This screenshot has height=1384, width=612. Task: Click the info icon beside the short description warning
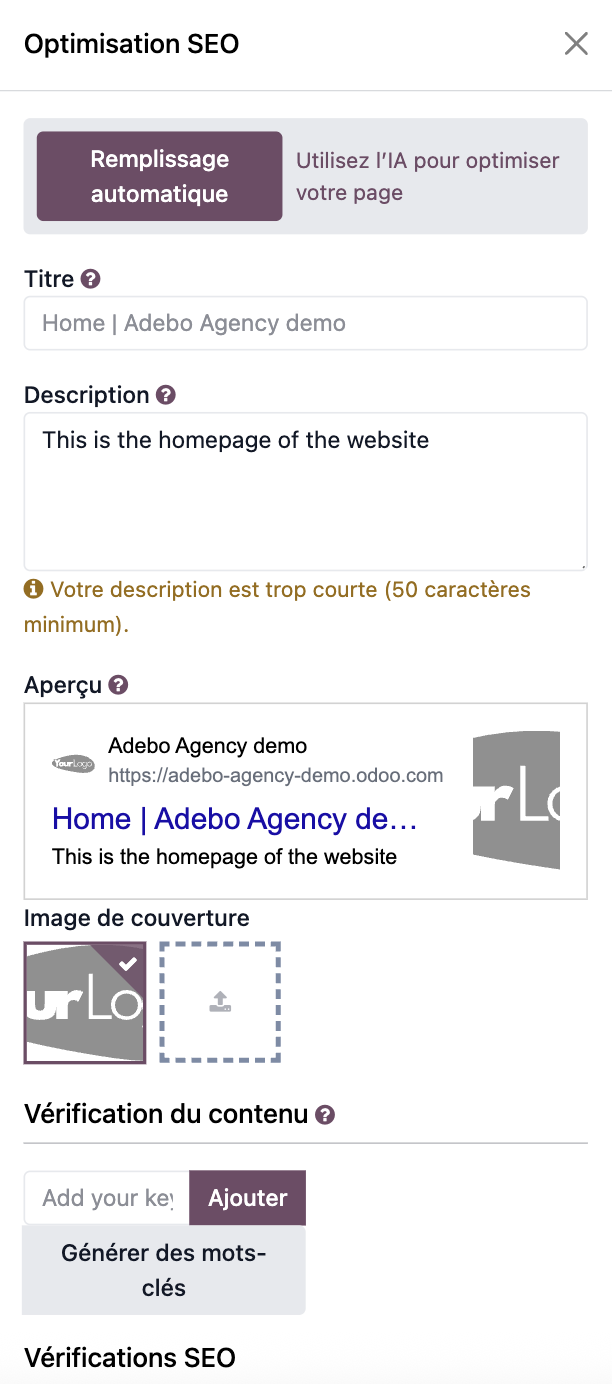click(34, 589)
